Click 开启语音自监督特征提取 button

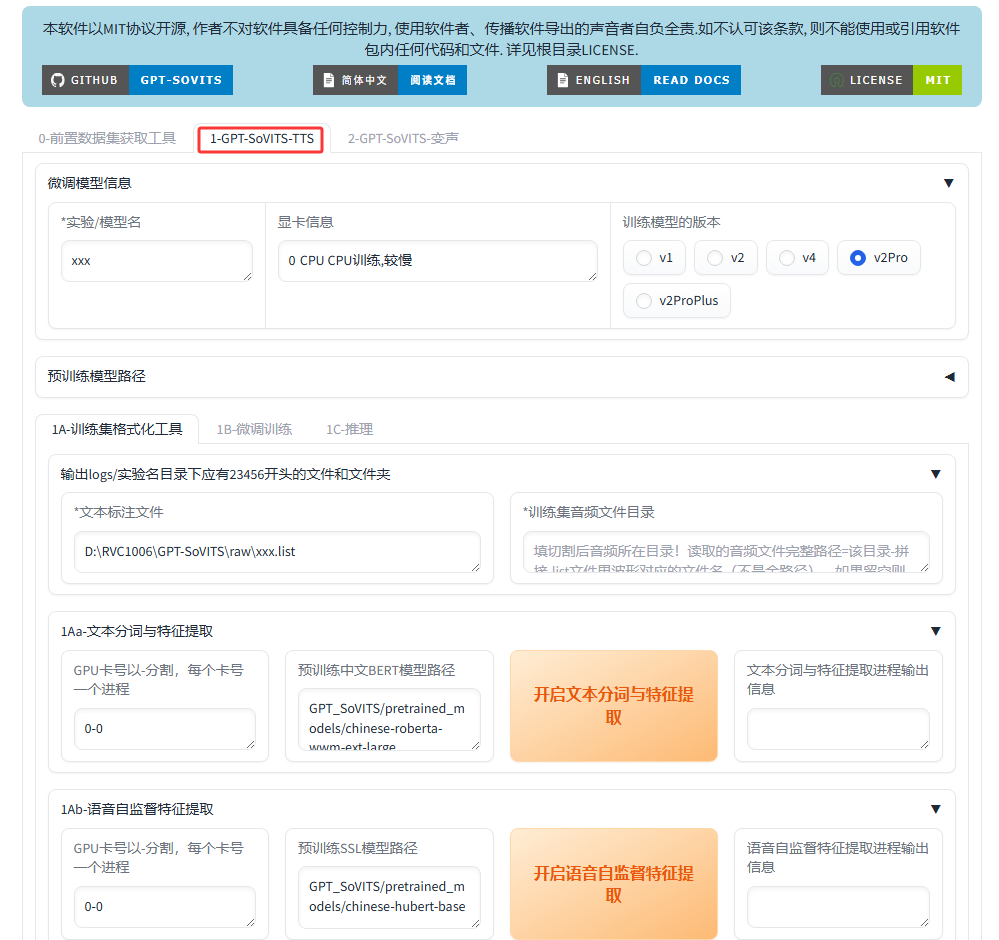pyautogui.click(x=613, y=884)
